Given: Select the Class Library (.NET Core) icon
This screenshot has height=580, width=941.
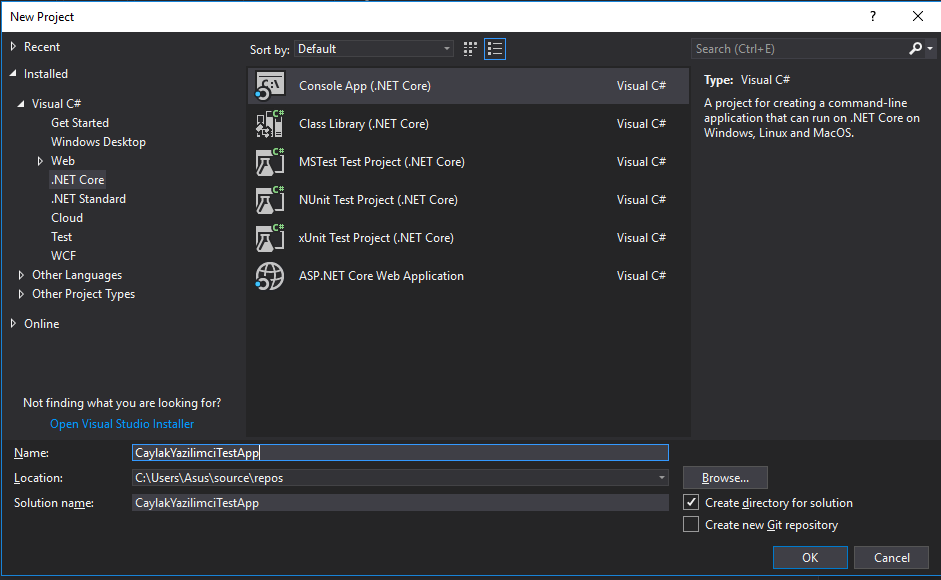Looking at the screenshot, I should coord(270,124).
